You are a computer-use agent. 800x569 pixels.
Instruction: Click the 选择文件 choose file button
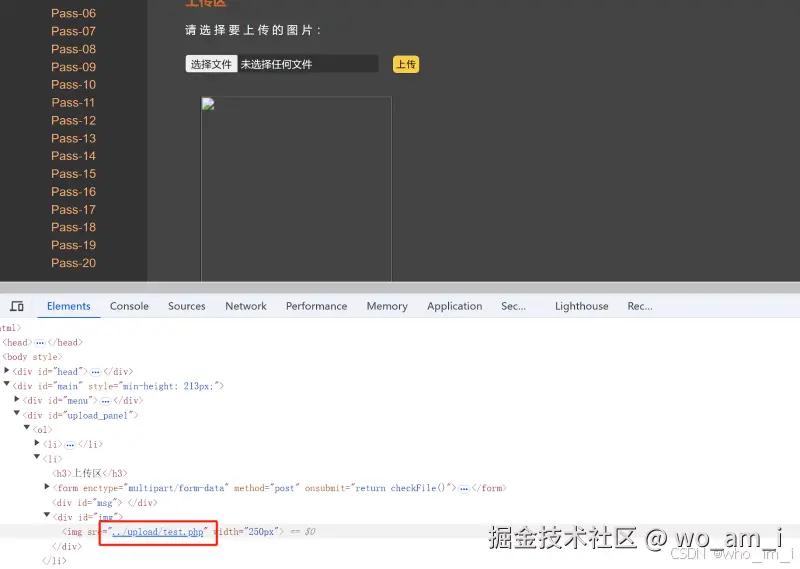211,64
